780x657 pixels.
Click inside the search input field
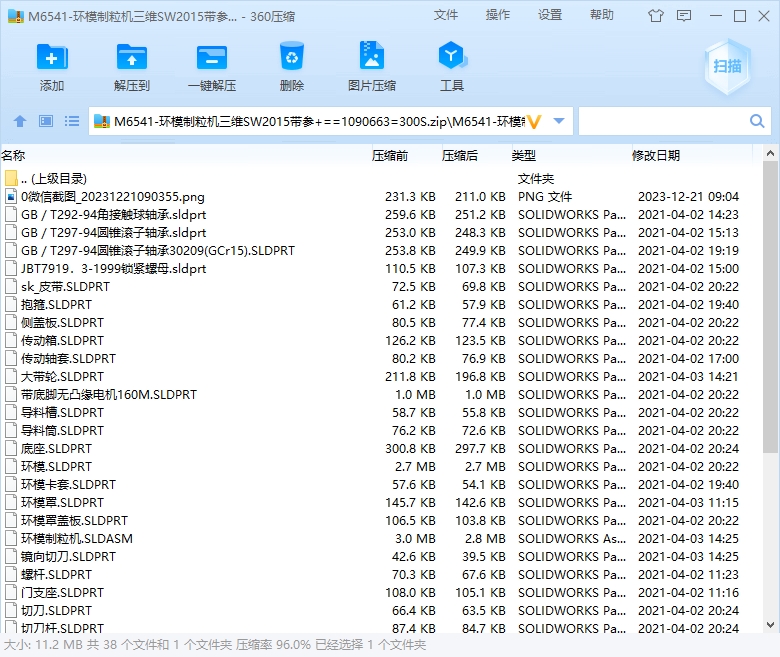(664, 121)
